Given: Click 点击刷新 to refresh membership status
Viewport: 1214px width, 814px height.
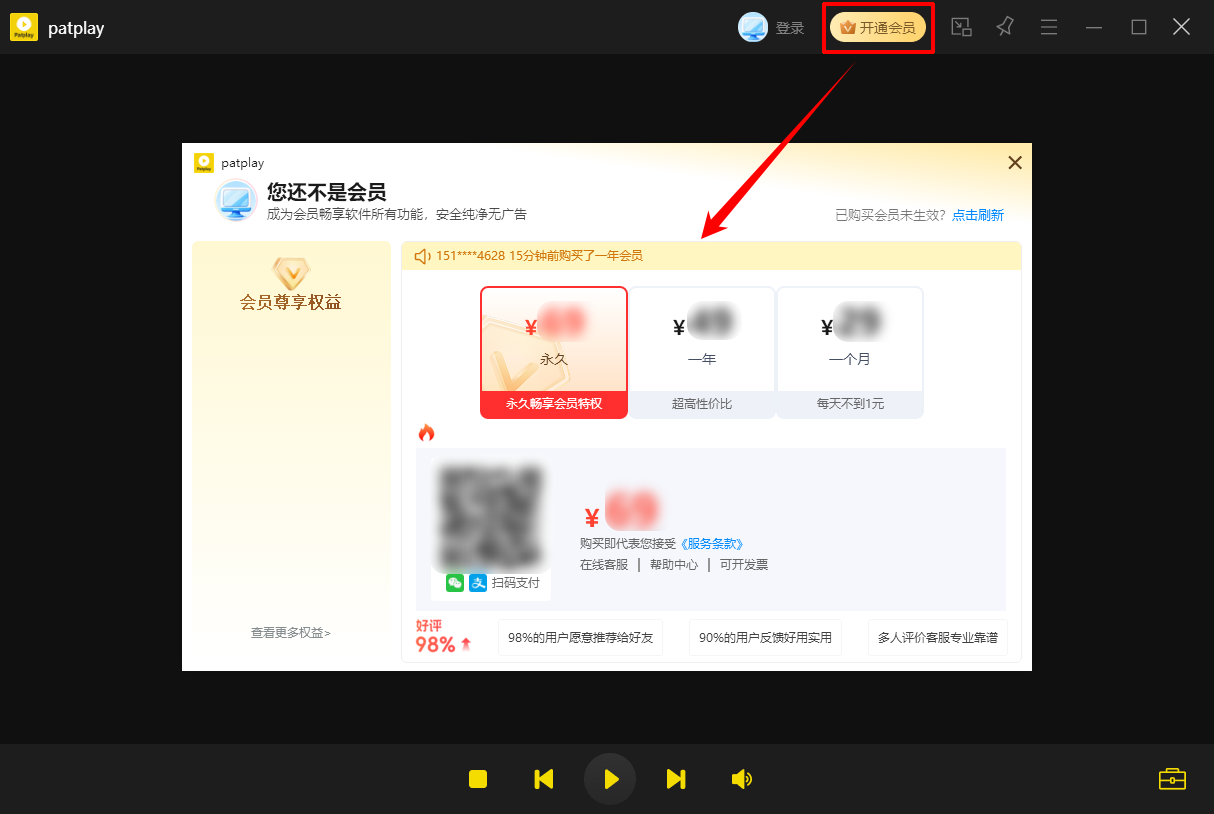Looking at the screenshot, I should [978, 215].
